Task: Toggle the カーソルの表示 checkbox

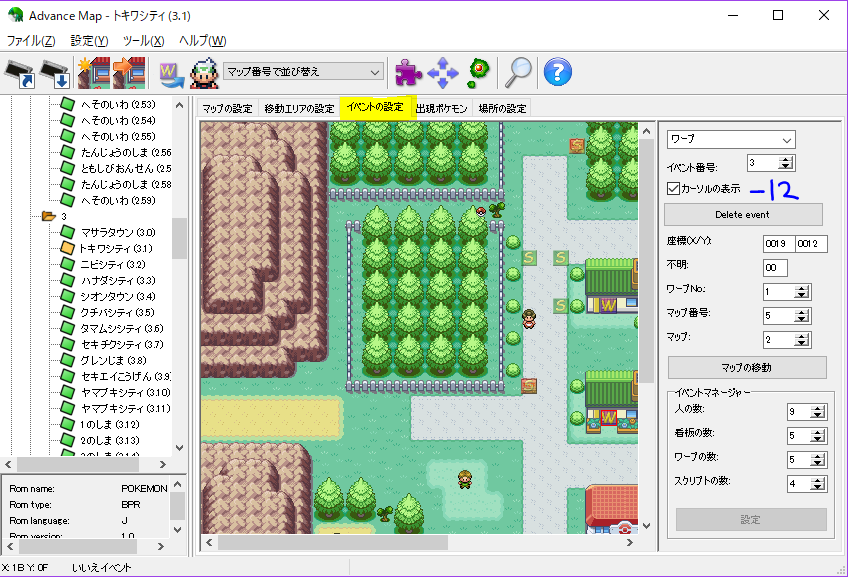Action: (674, 189)
